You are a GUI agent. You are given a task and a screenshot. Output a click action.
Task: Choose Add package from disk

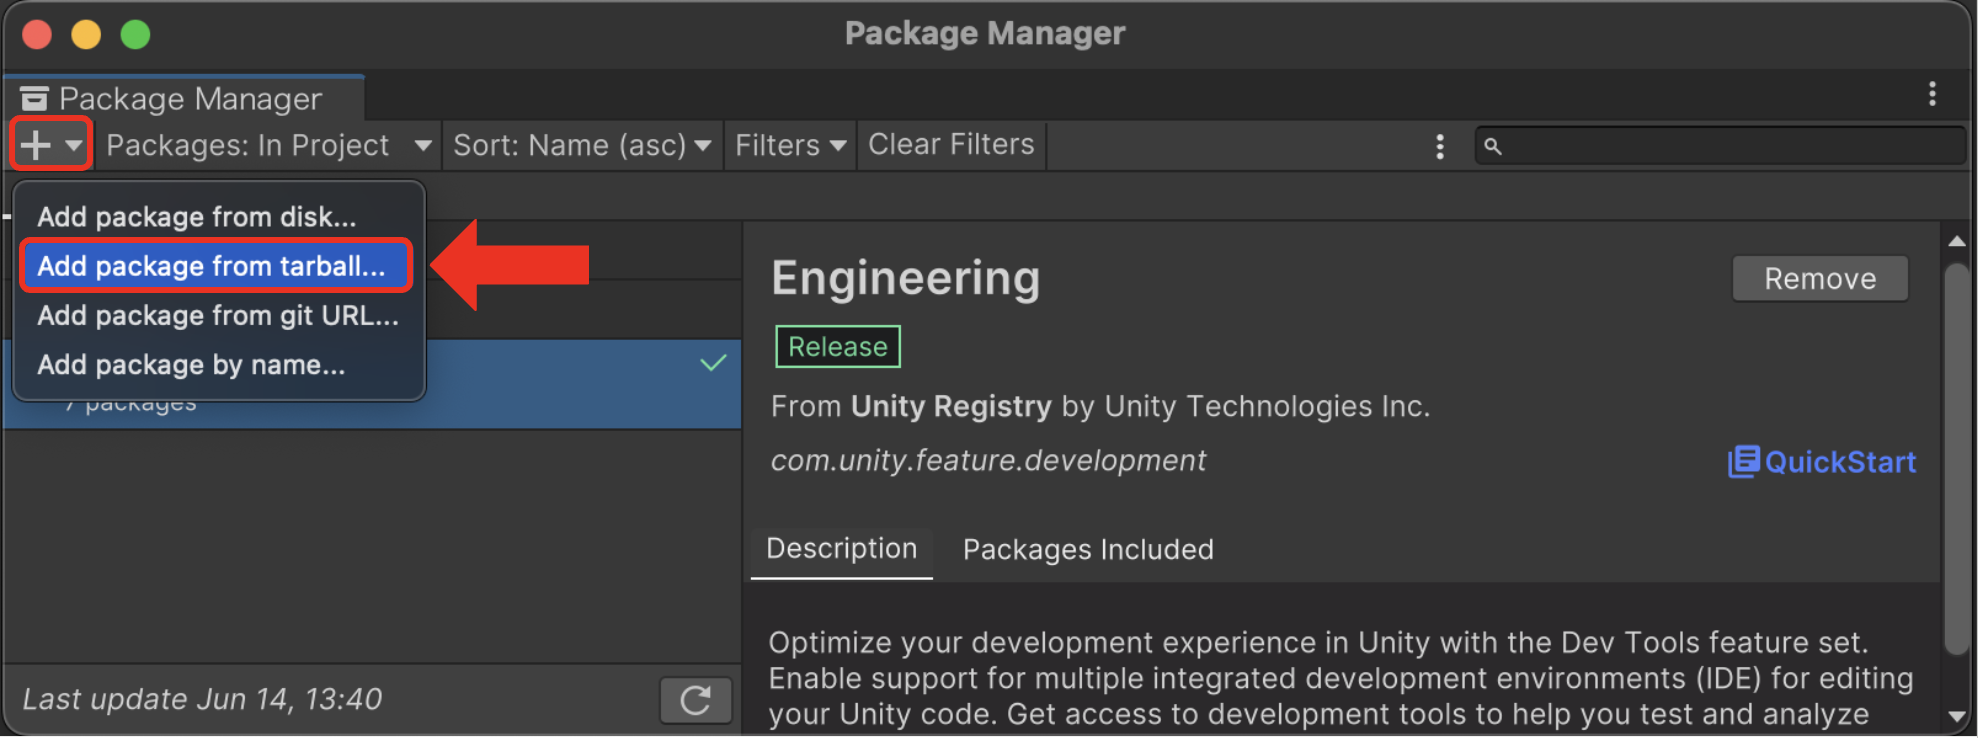click(x=197, y=217)
